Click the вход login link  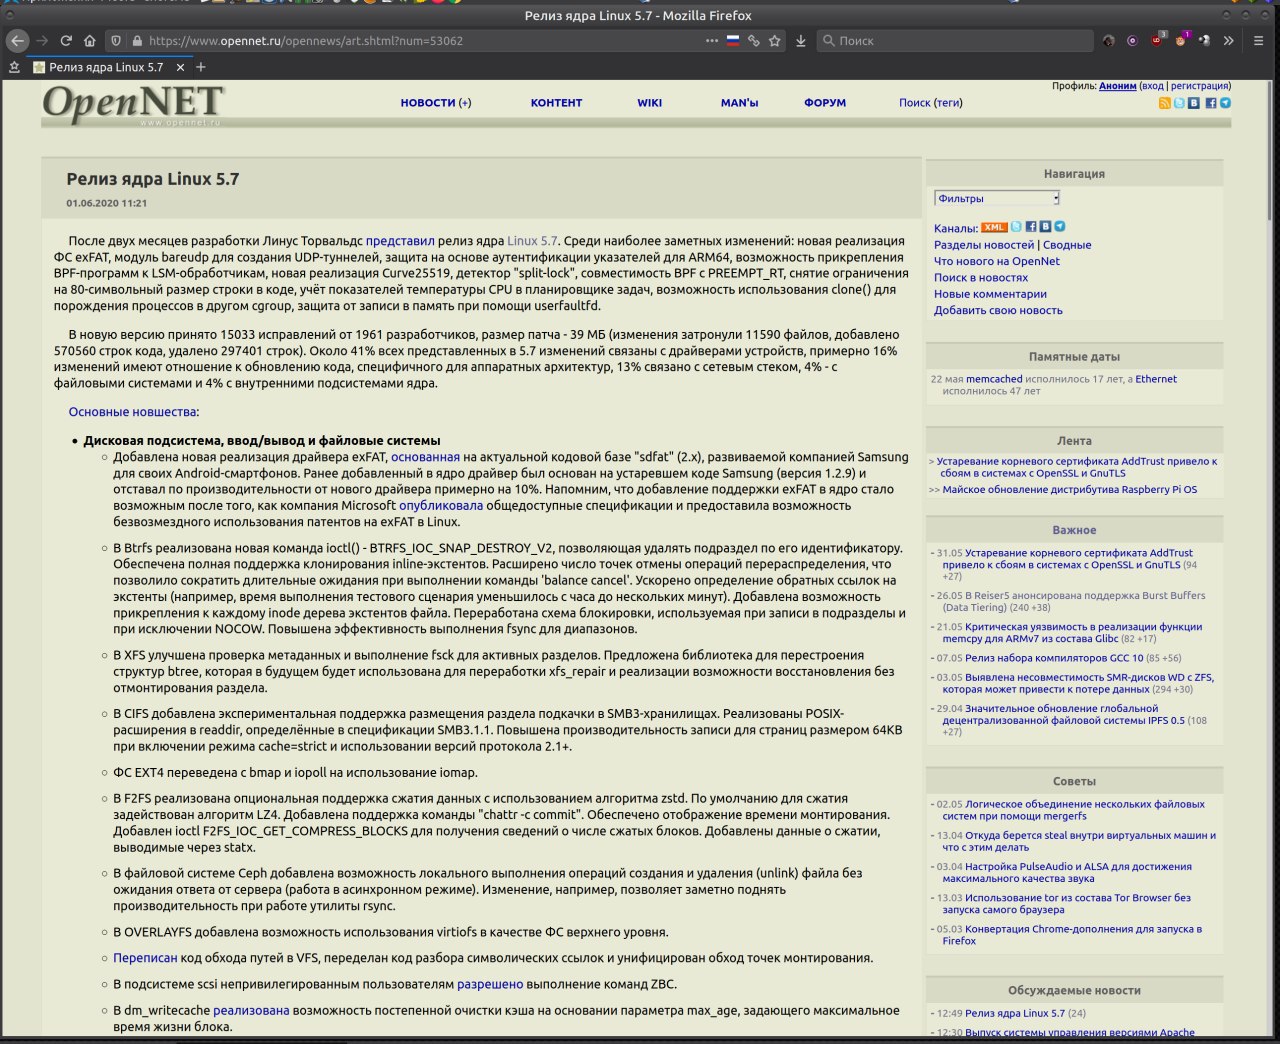click(1152, 86)
